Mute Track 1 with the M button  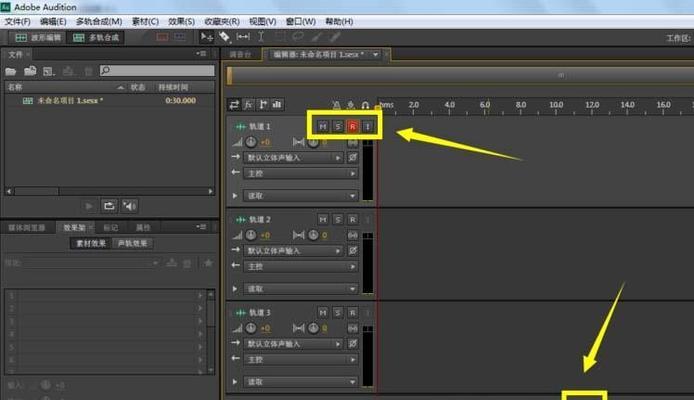(322, 126)
